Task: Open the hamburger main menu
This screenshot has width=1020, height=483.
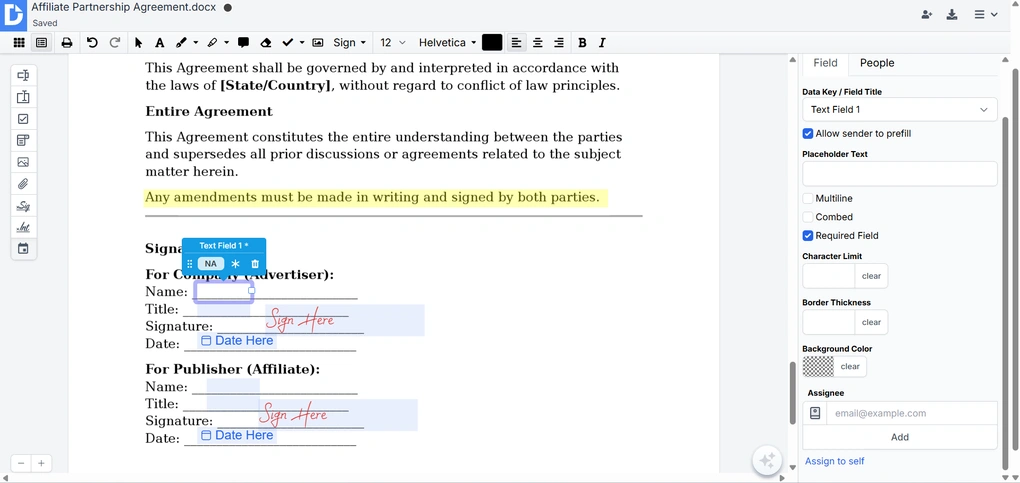Action: pos(985,14)
